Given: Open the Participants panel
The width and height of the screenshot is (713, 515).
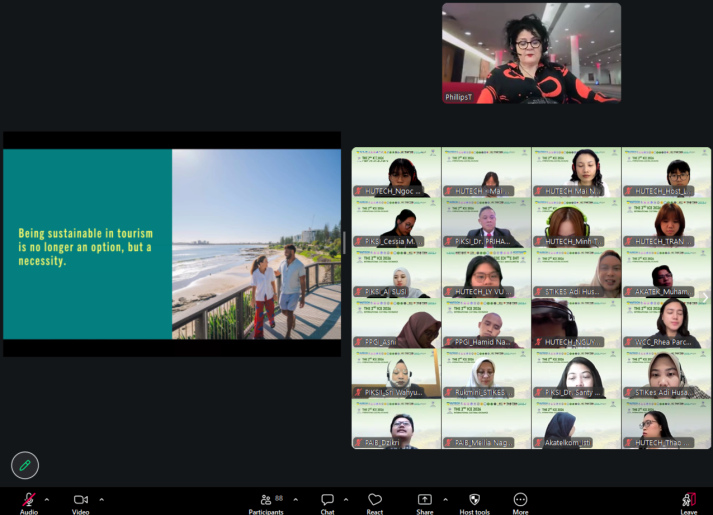Looking at the screenshot, I should pyautogui.click(x=265, y=500).
